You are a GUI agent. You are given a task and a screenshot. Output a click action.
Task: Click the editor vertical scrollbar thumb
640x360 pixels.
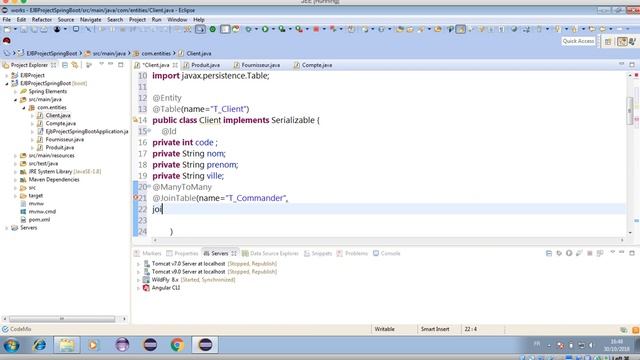630,110
